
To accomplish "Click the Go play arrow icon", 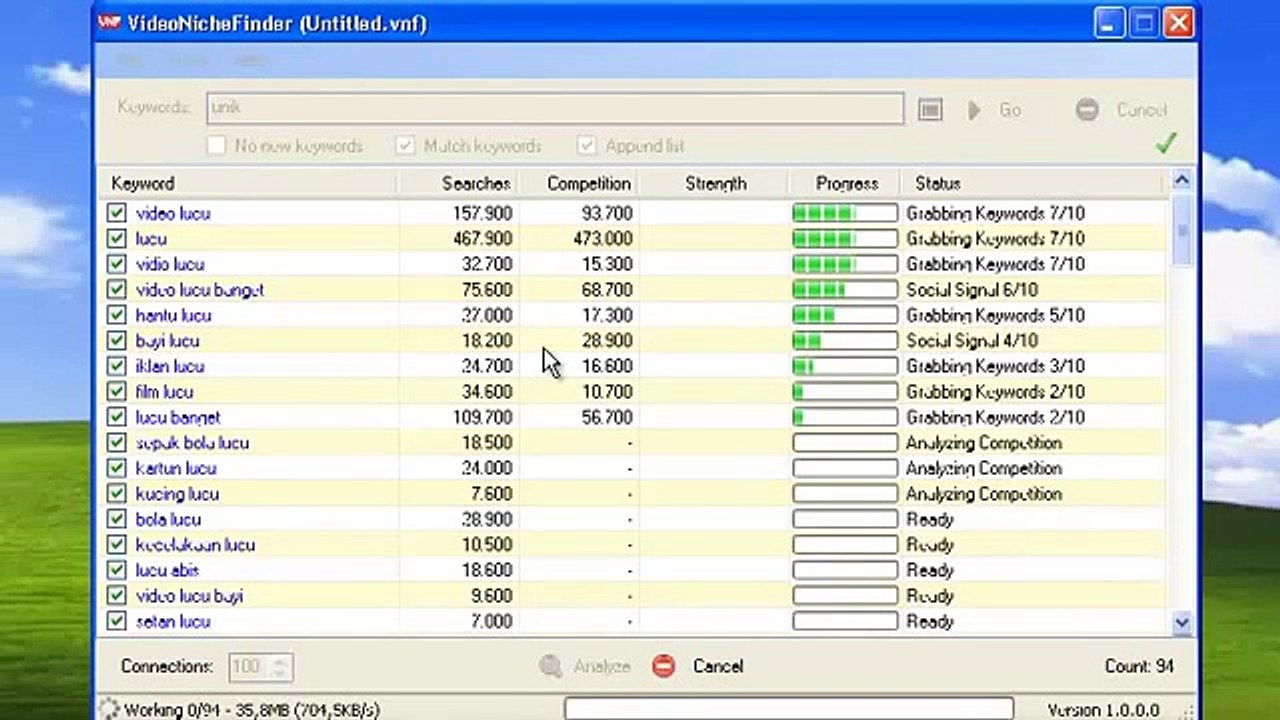I will tap(974, 110).
